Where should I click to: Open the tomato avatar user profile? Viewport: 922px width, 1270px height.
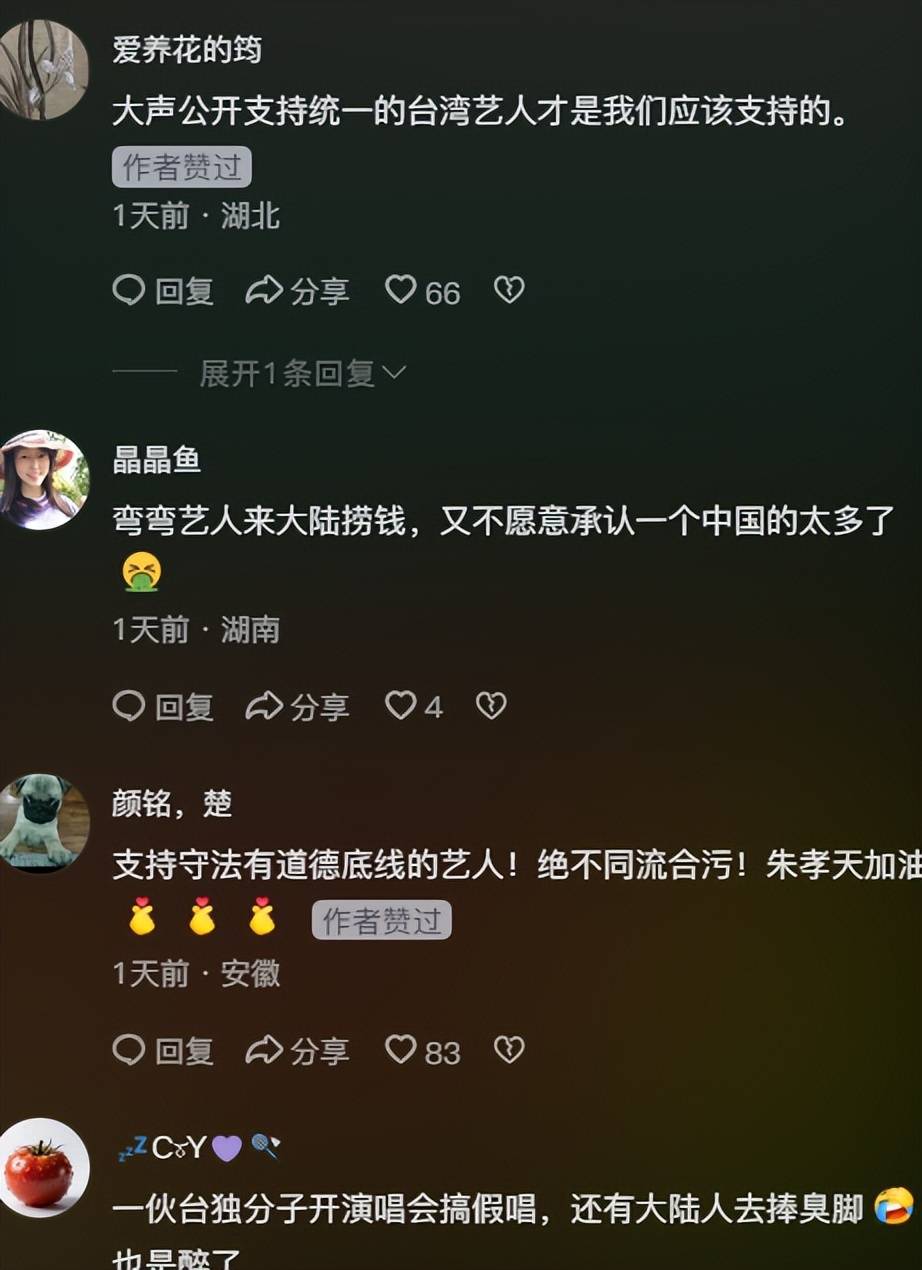[42, 1167]
